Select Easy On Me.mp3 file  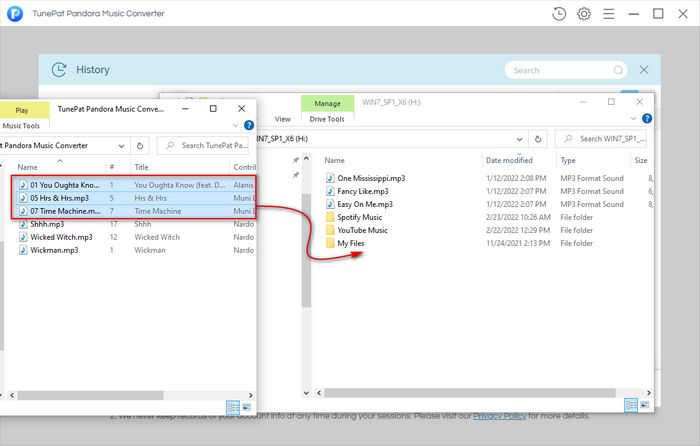click(x=365, y=204)
